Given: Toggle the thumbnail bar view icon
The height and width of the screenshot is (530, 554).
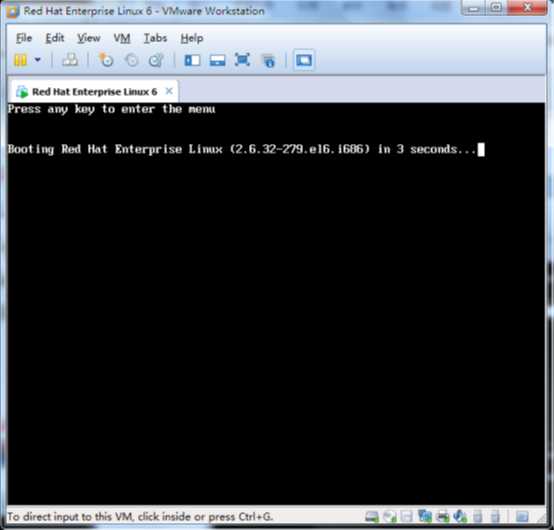Looking at the screenshot, I should pos(217,60).
